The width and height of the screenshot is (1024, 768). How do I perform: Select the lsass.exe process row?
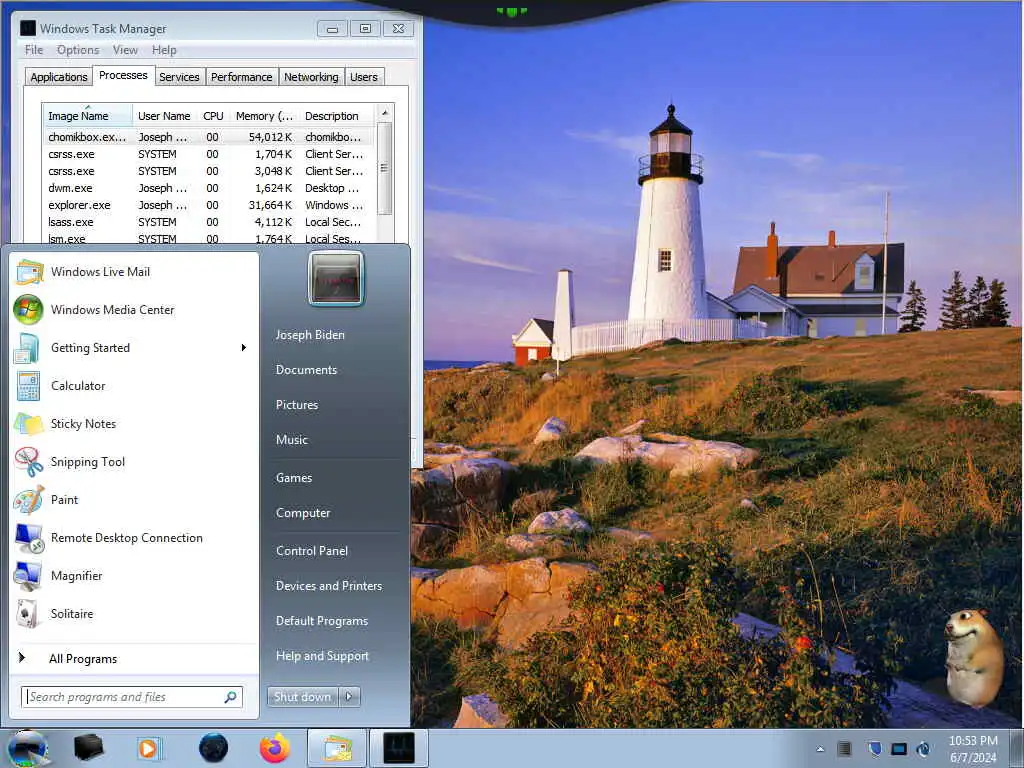pyautogui.click(x=208, y=222)
